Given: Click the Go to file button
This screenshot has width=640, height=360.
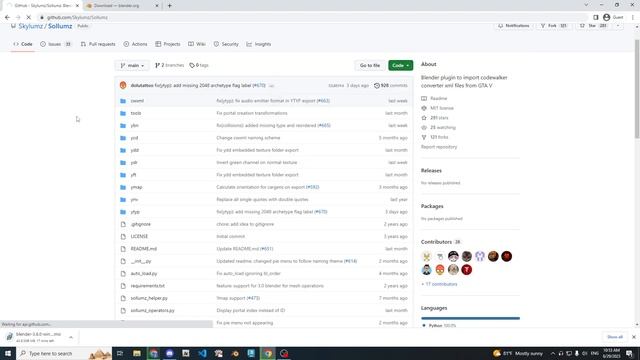Looking at the screenshot, I should point(370,65).
